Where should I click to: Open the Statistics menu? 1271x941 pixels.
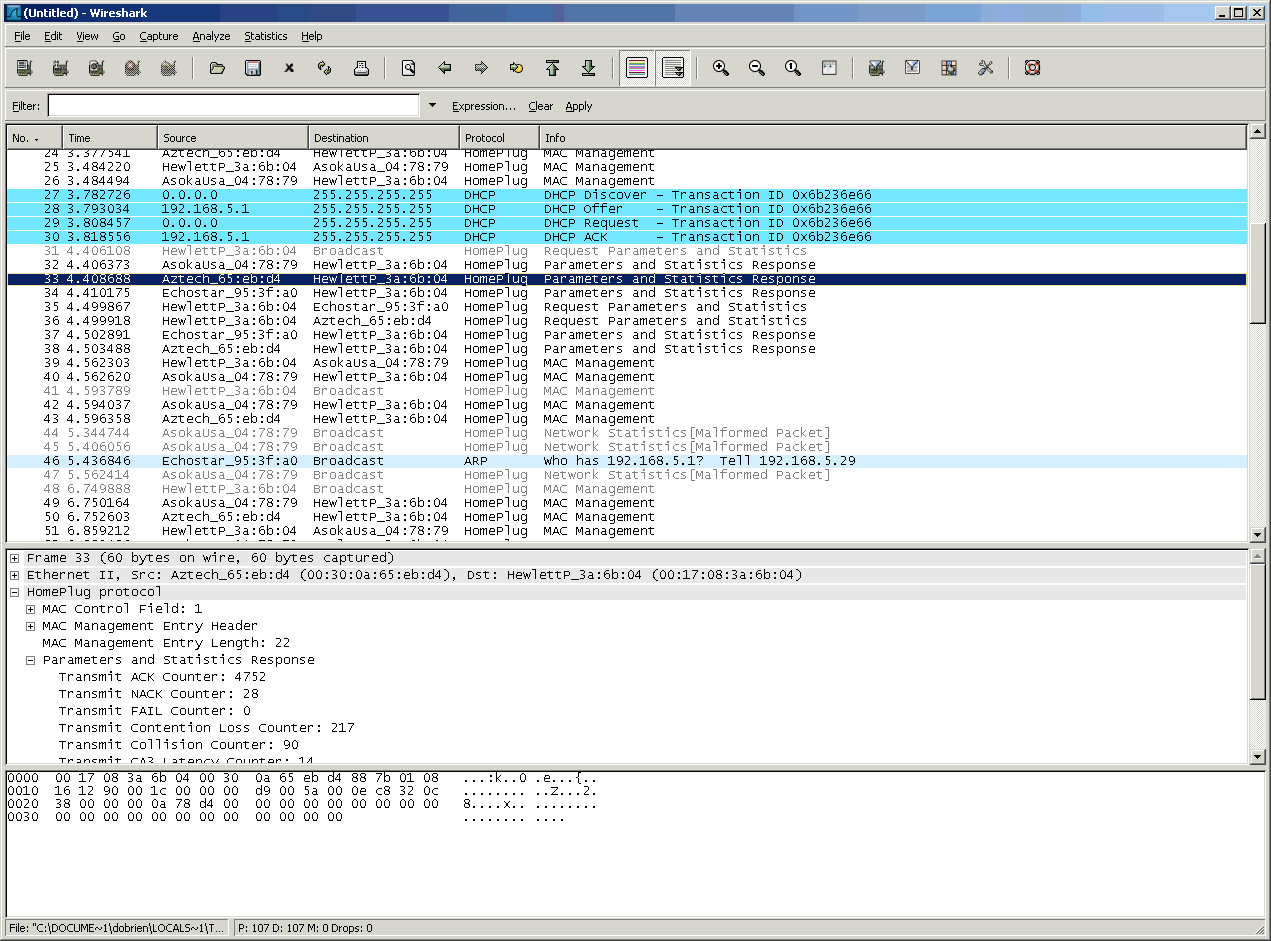pyautogui.click(x=266, y=36)
